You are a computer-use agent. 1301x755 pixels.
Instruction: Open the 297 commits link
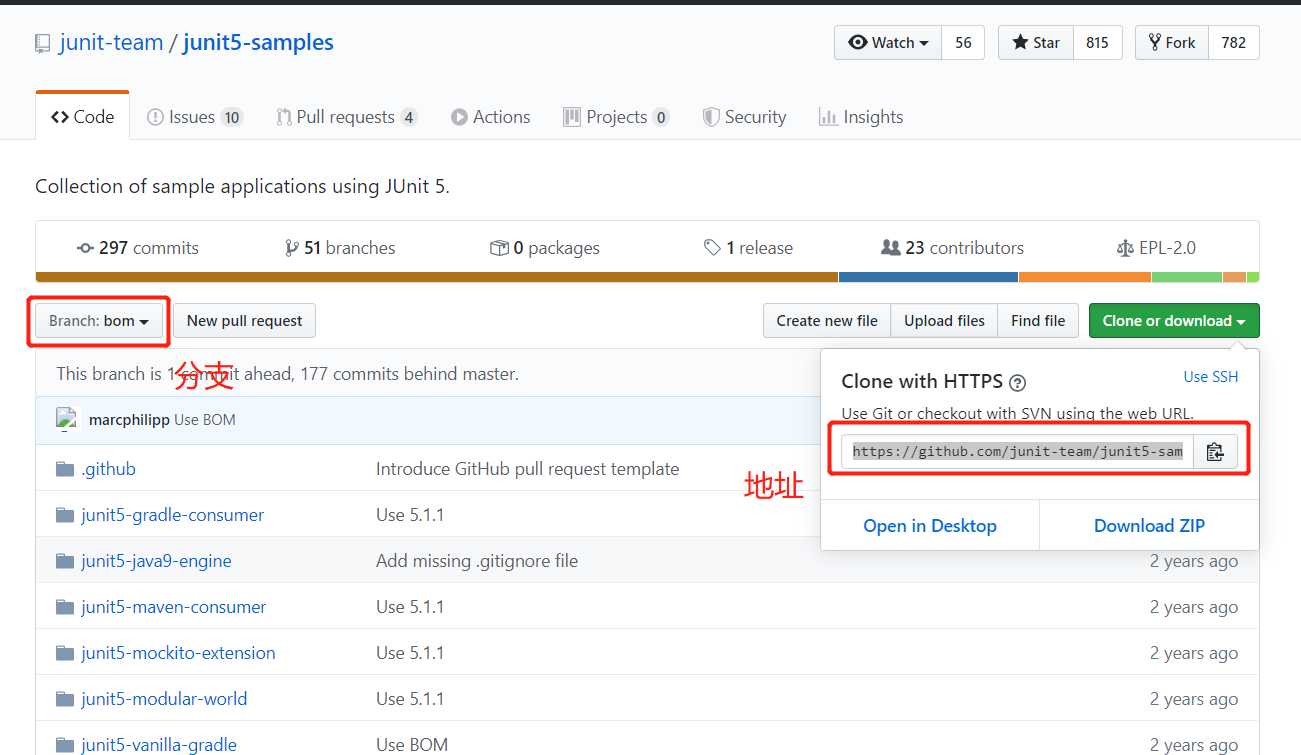coord(137,248)
